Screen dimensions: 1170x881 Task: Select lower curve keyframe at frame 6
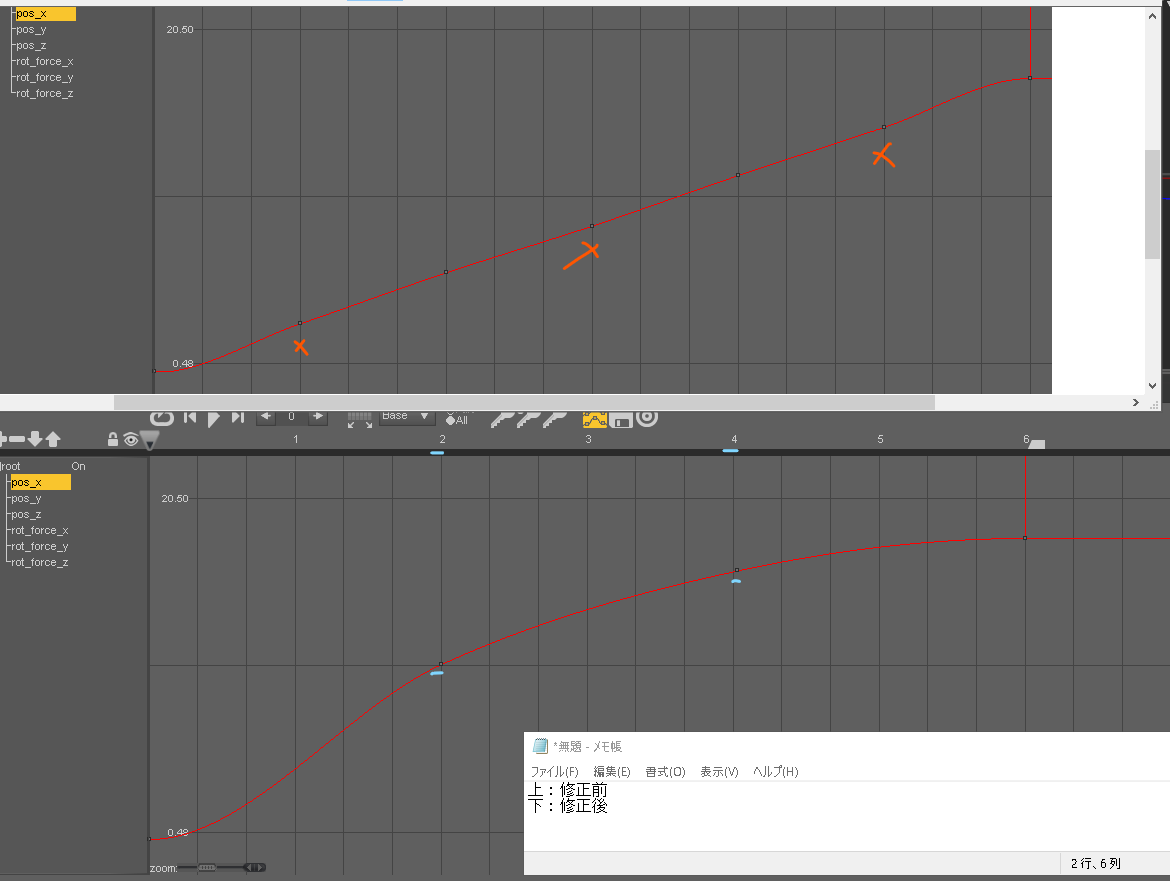1025,538
